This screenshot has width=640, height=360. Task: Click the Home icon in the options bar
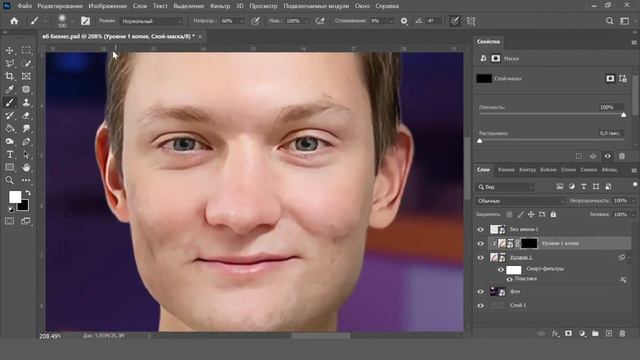pos(14,21)
